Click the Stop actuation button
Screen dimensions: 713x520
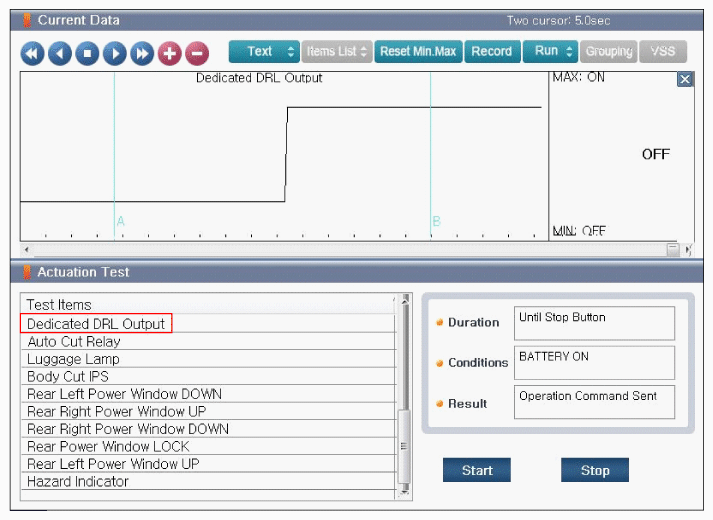click(x=595, y=470)
